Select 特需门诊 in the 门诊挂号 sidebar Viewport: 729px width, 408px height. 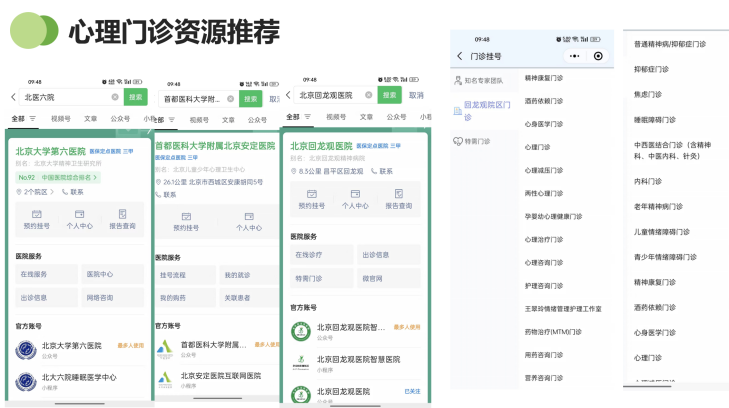tap(478, 142)
